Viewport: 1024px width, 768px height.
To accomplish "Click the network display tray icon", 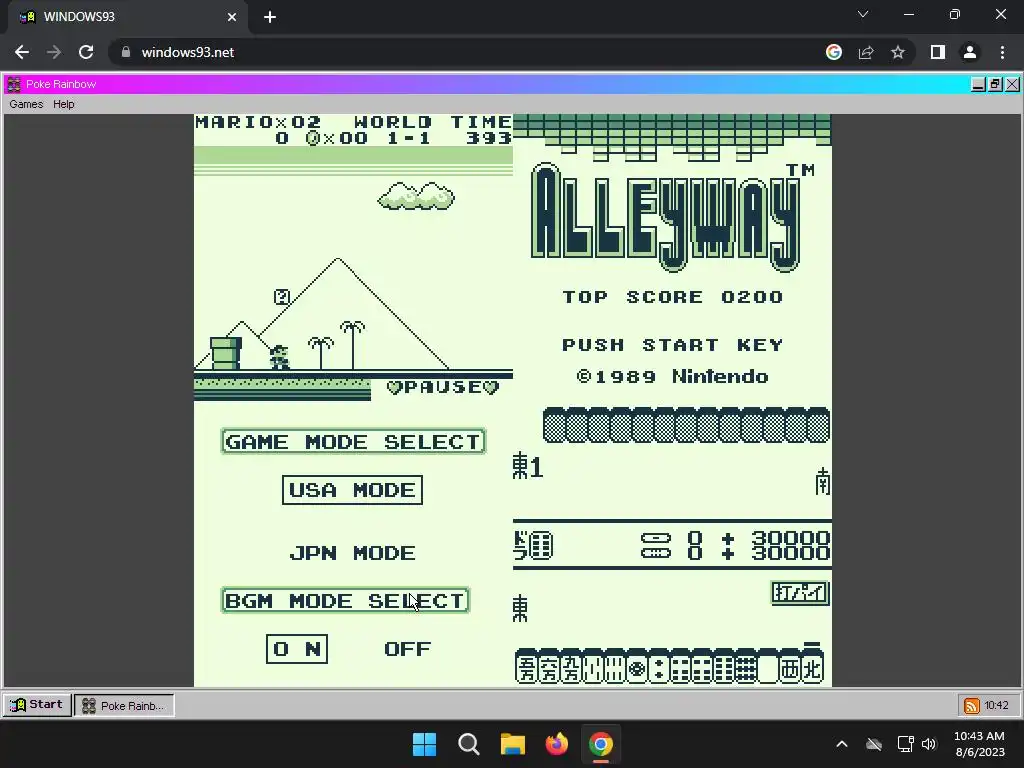I will click(x=905, y=744).
